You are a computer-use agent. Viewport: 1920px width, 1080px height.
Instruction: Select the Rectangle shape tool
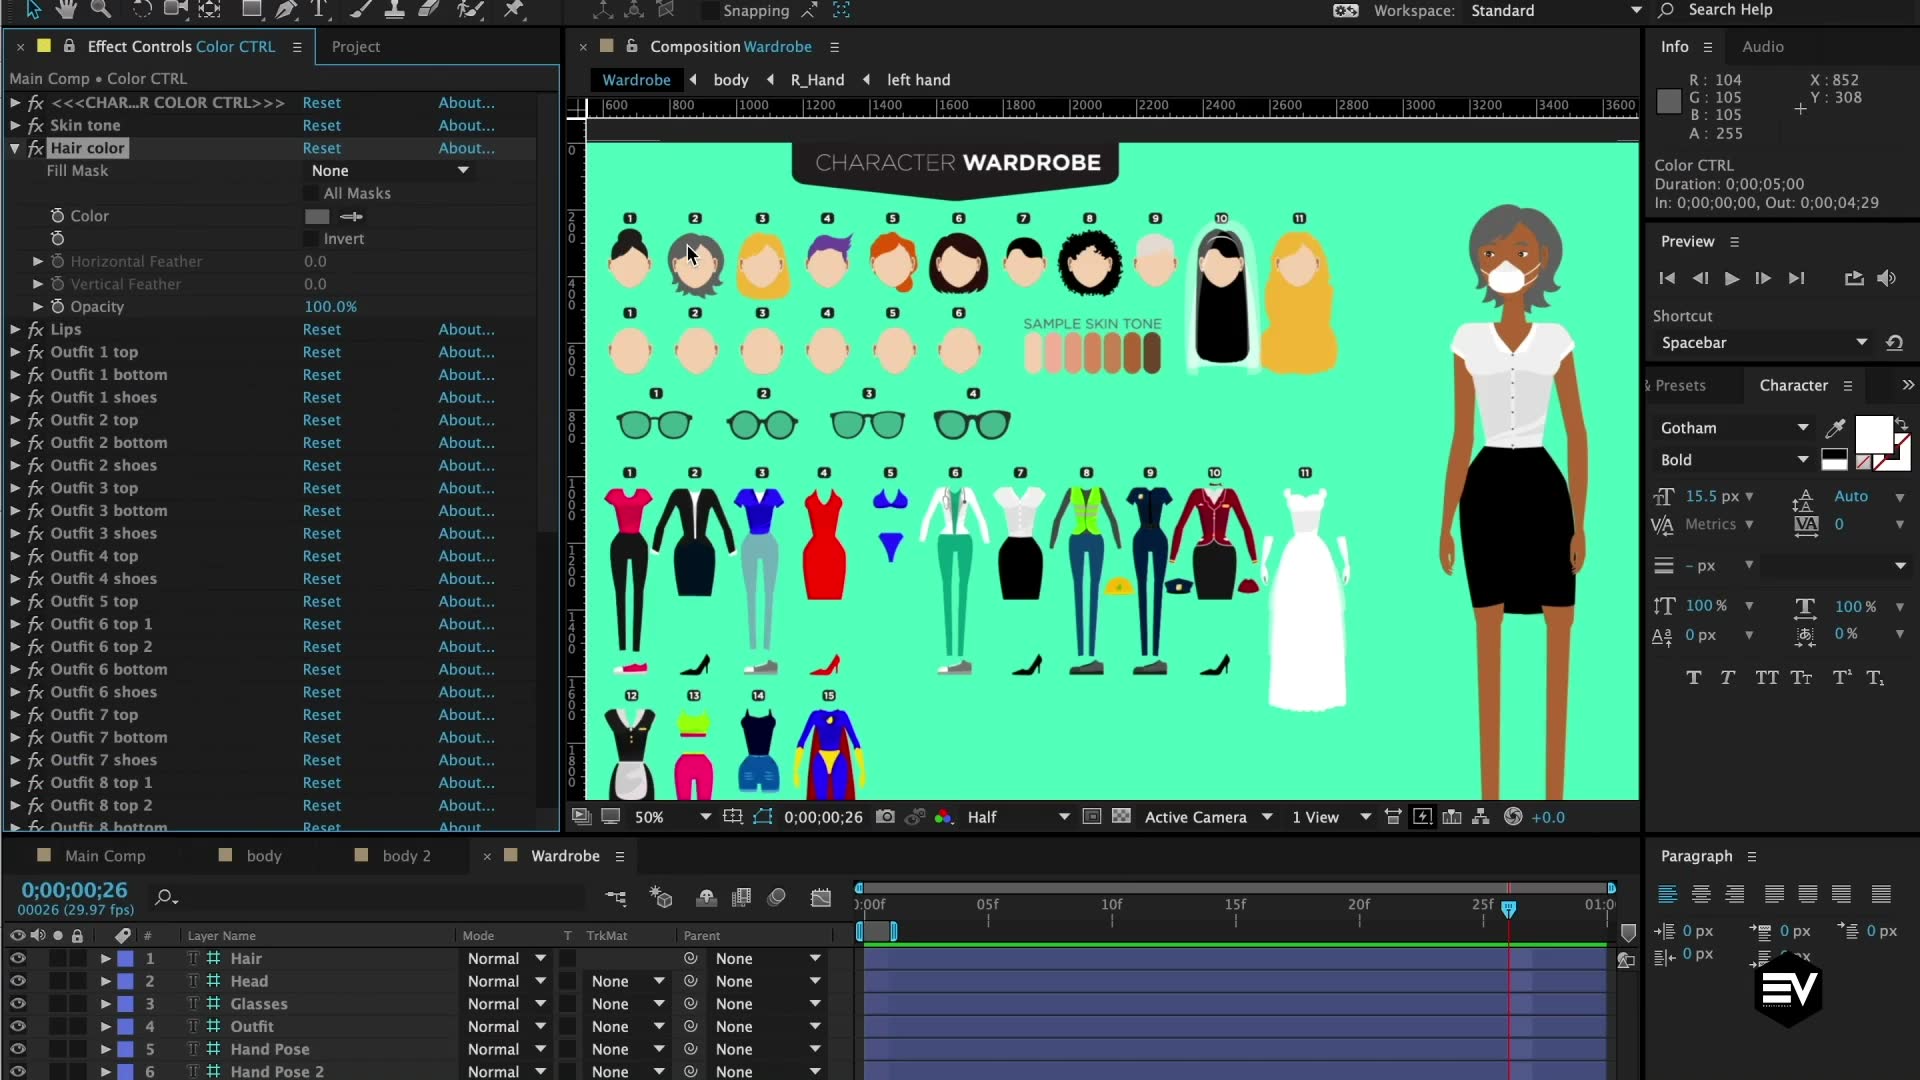[252, 9]
